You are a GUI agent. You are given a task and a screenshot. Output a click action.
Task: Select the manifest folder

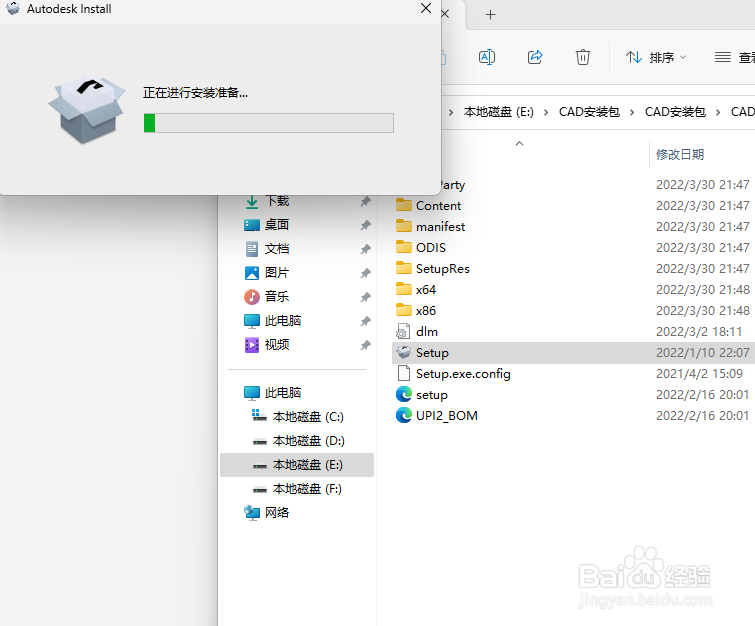tap(440, 227)
